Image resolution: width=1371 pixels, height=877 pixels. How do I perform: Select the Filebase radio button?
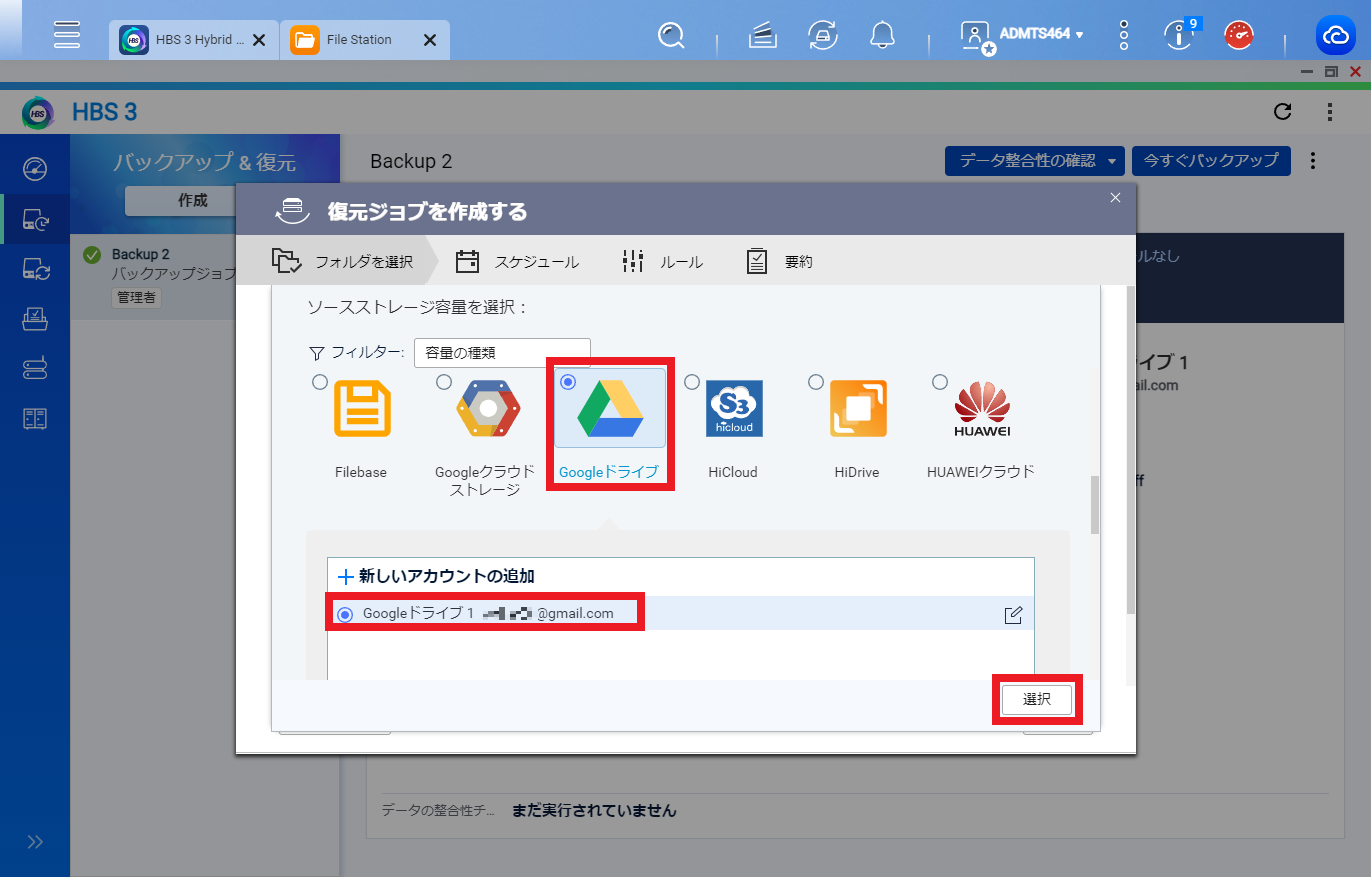click(x=319, y=382)
